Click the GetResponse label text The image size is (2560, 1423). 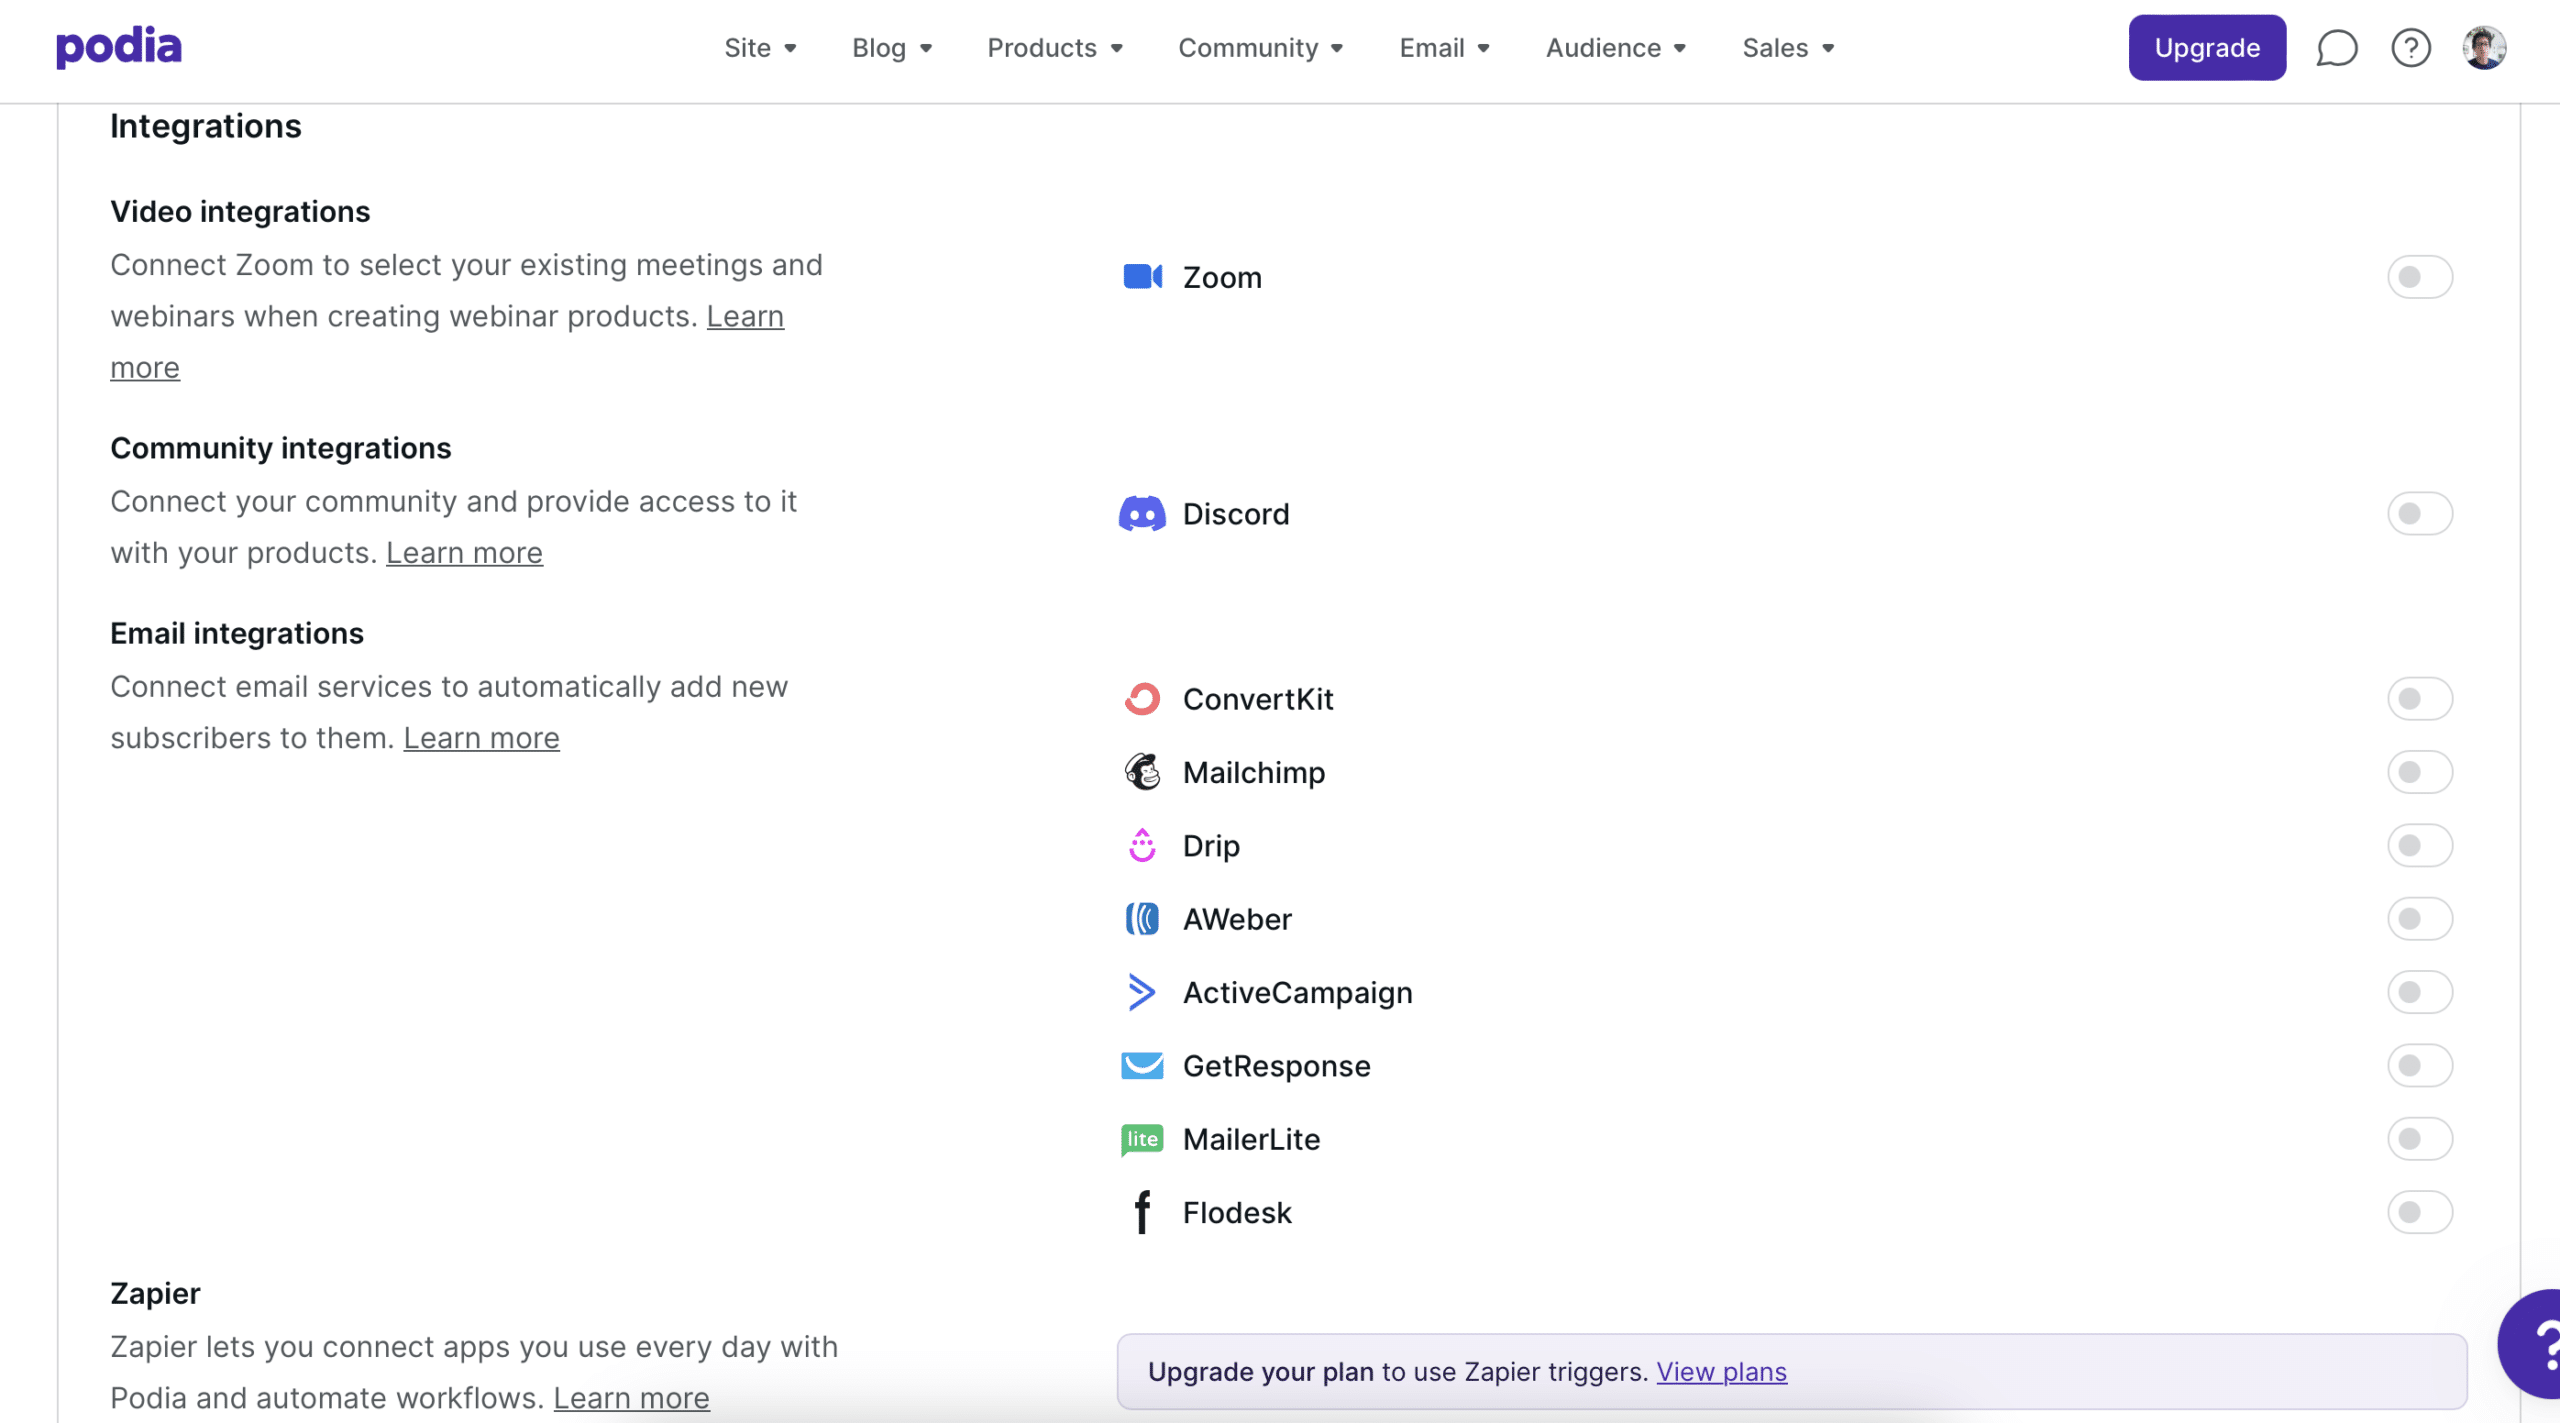pos(1277,1066)
